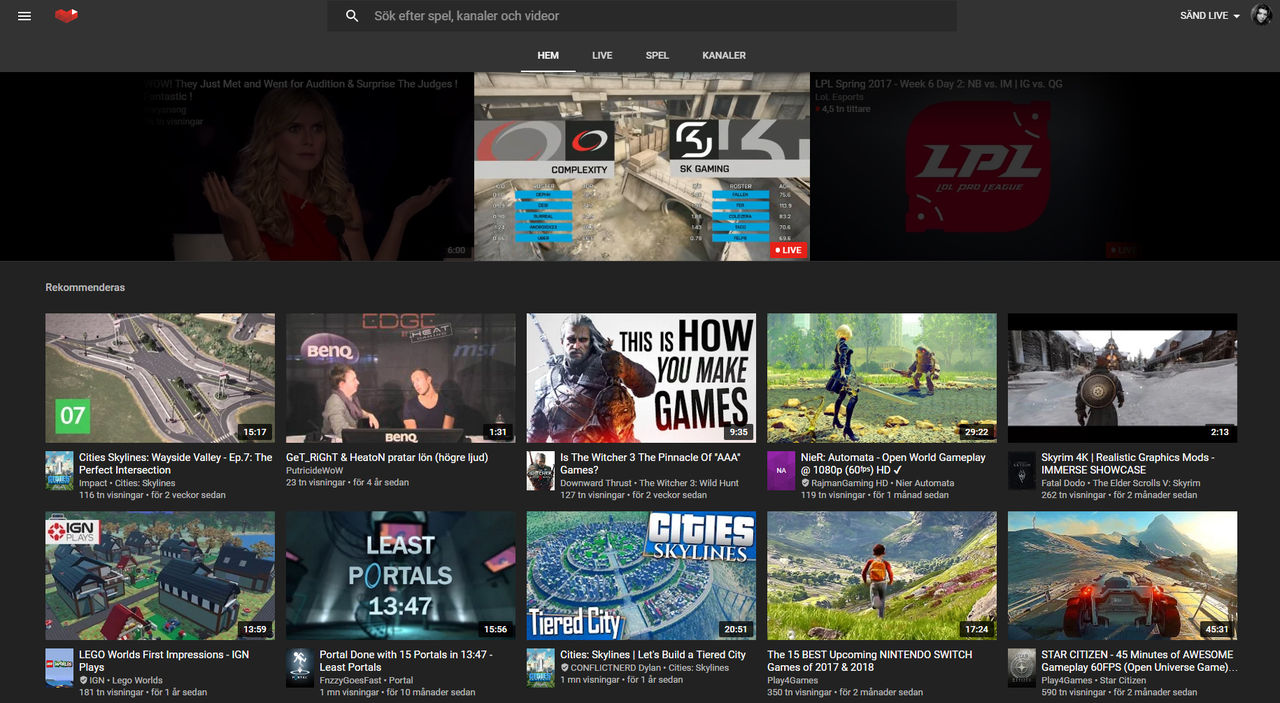1280x703 pixels.
Task: Open 'The Witcher 3: Wild Hunt' game link
Action: 689,483
